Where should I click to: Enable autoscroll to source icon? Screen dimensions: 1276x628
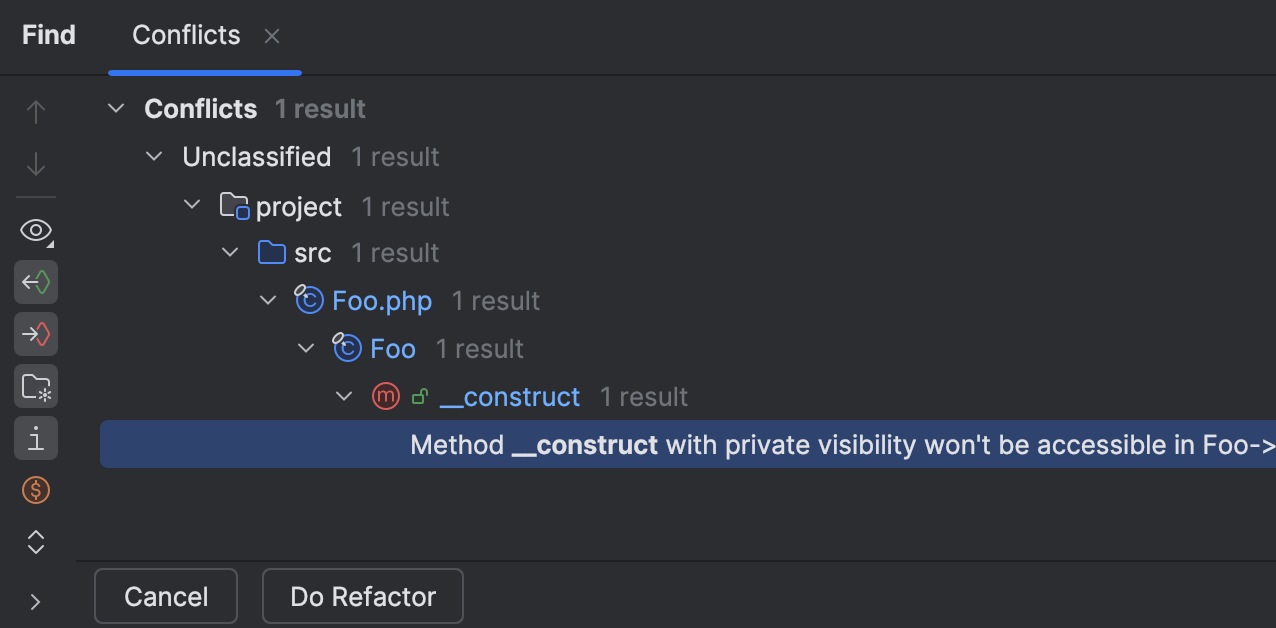tap(36, 282)
